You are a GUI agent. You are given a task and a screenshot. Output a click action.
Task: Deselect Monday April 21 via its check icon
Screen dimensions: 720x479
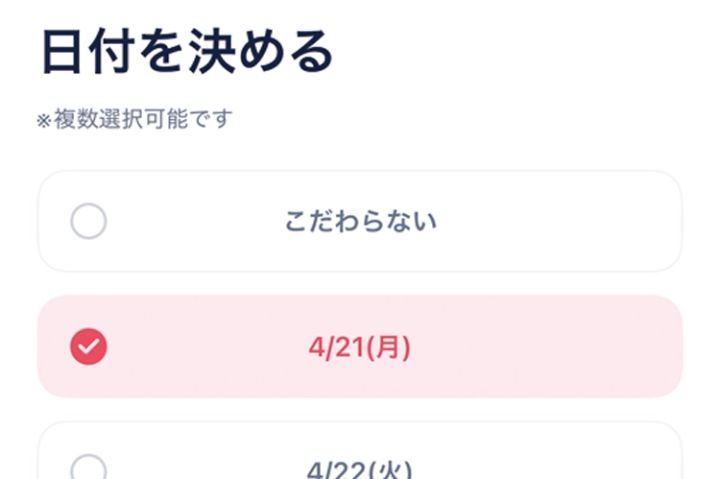89,347
